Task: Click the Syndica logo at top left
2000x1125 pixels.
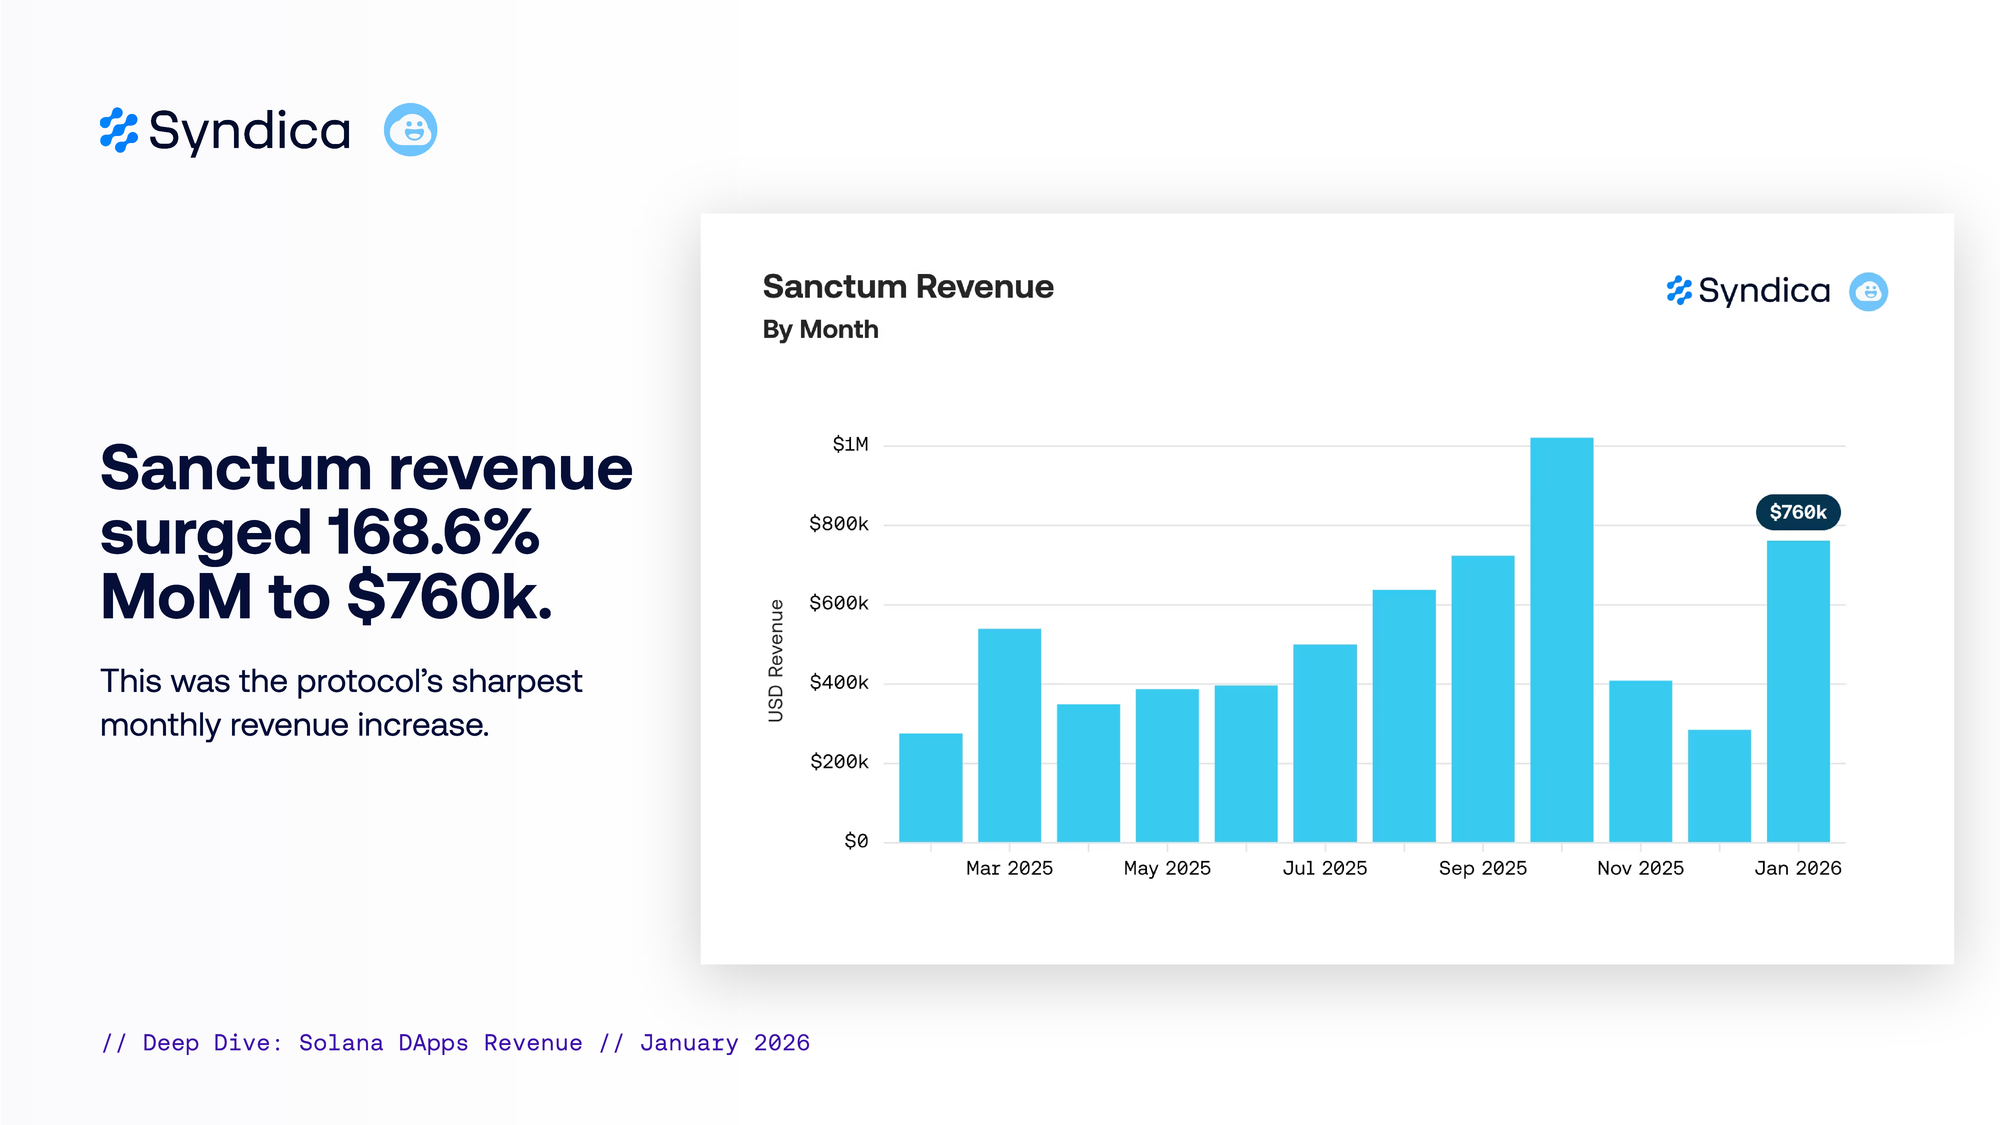Action: click(x=225, y=130)
